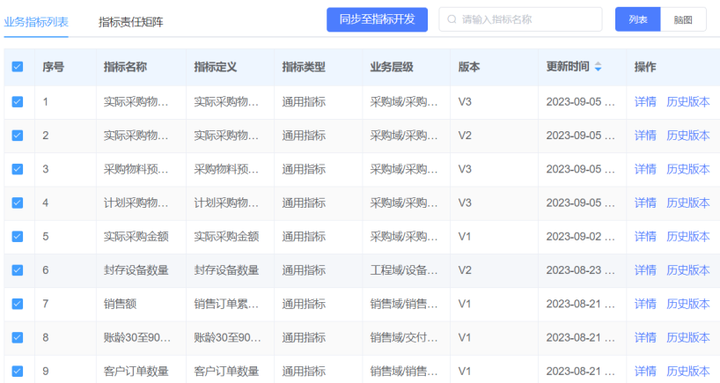Click the 采购物料预... name cell
The height and width of the screenshot is (383, 720).
coord(136,169)
